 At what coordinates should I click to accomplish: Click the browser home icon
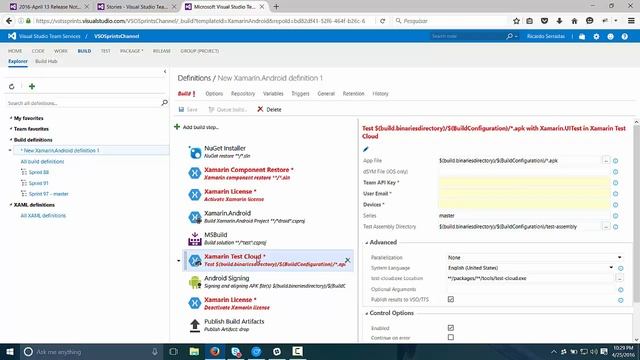[574, 21]
